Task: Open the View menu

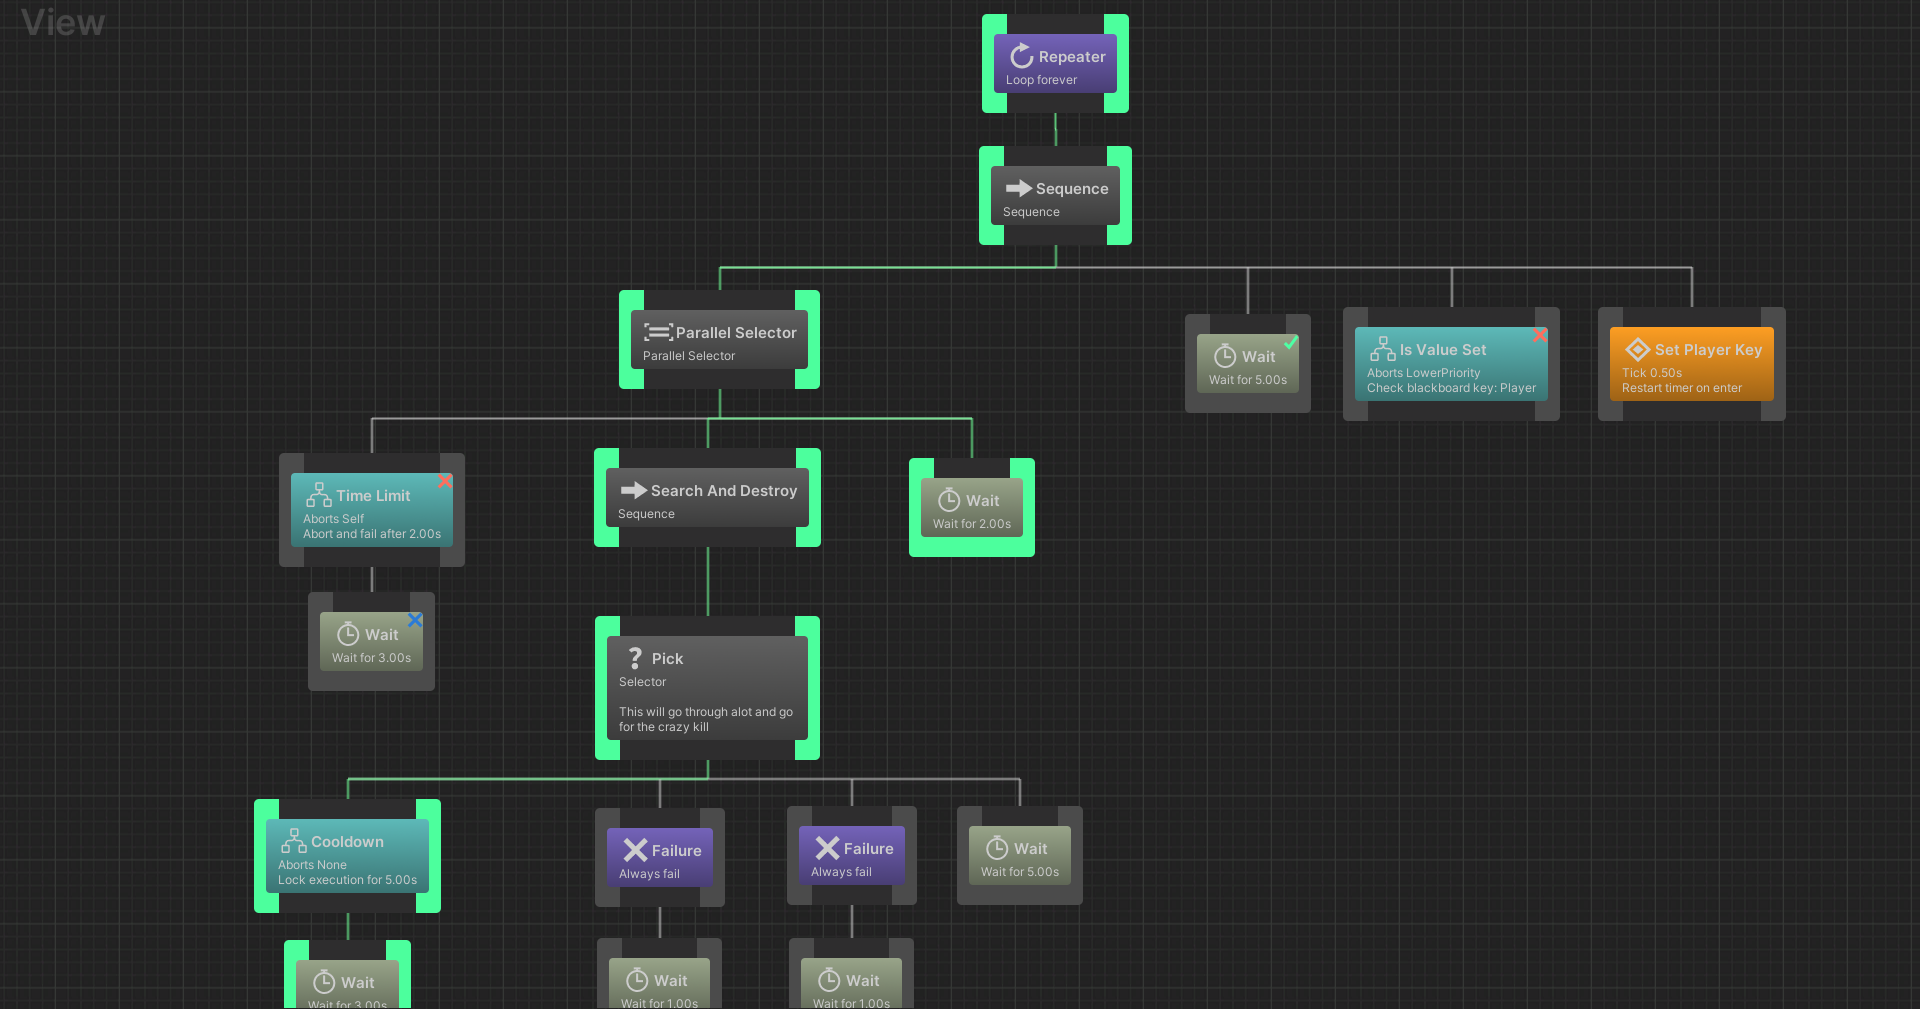Action: [62, 22]
